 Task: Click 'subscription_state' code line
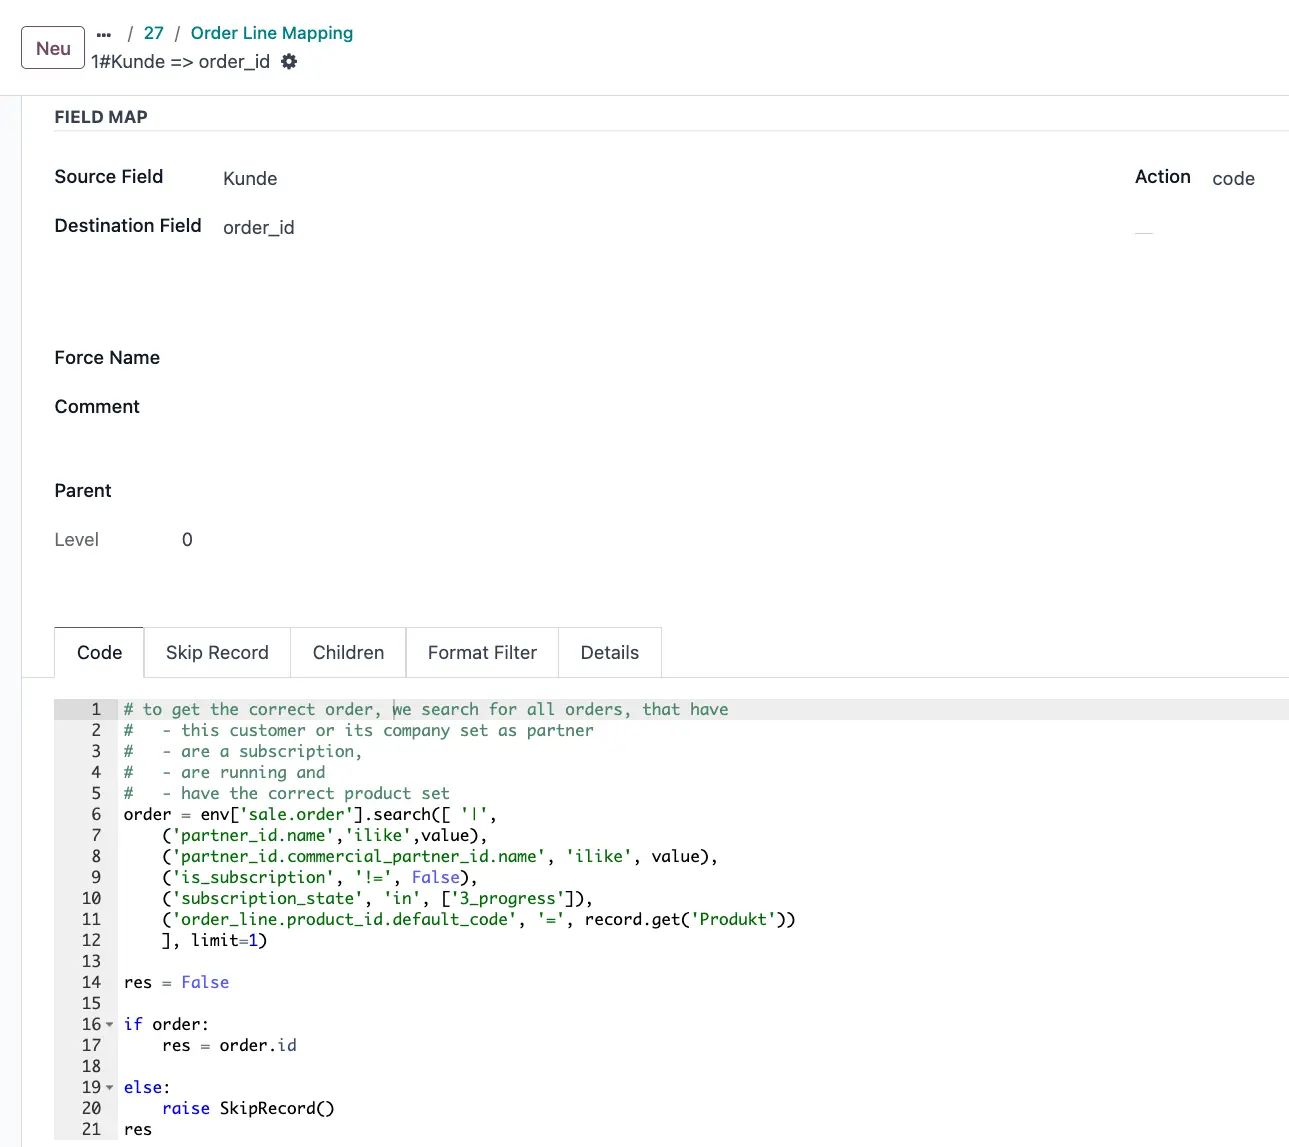[377, 898]
